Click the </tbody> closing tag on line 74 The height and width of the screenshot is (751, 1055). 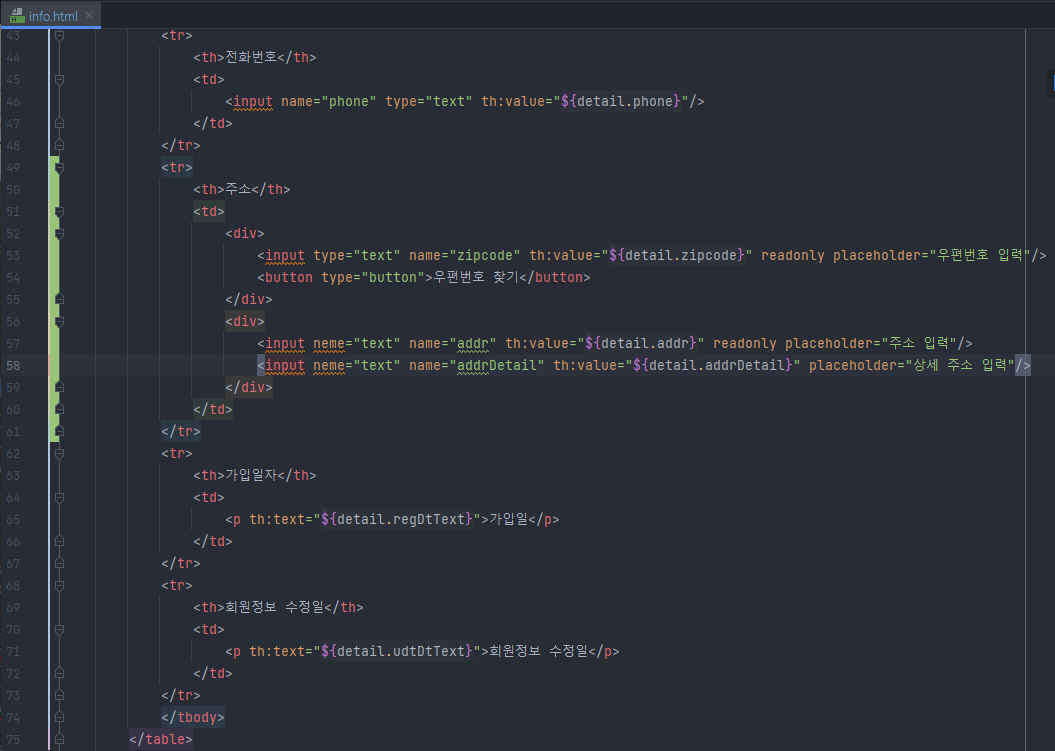192,717
